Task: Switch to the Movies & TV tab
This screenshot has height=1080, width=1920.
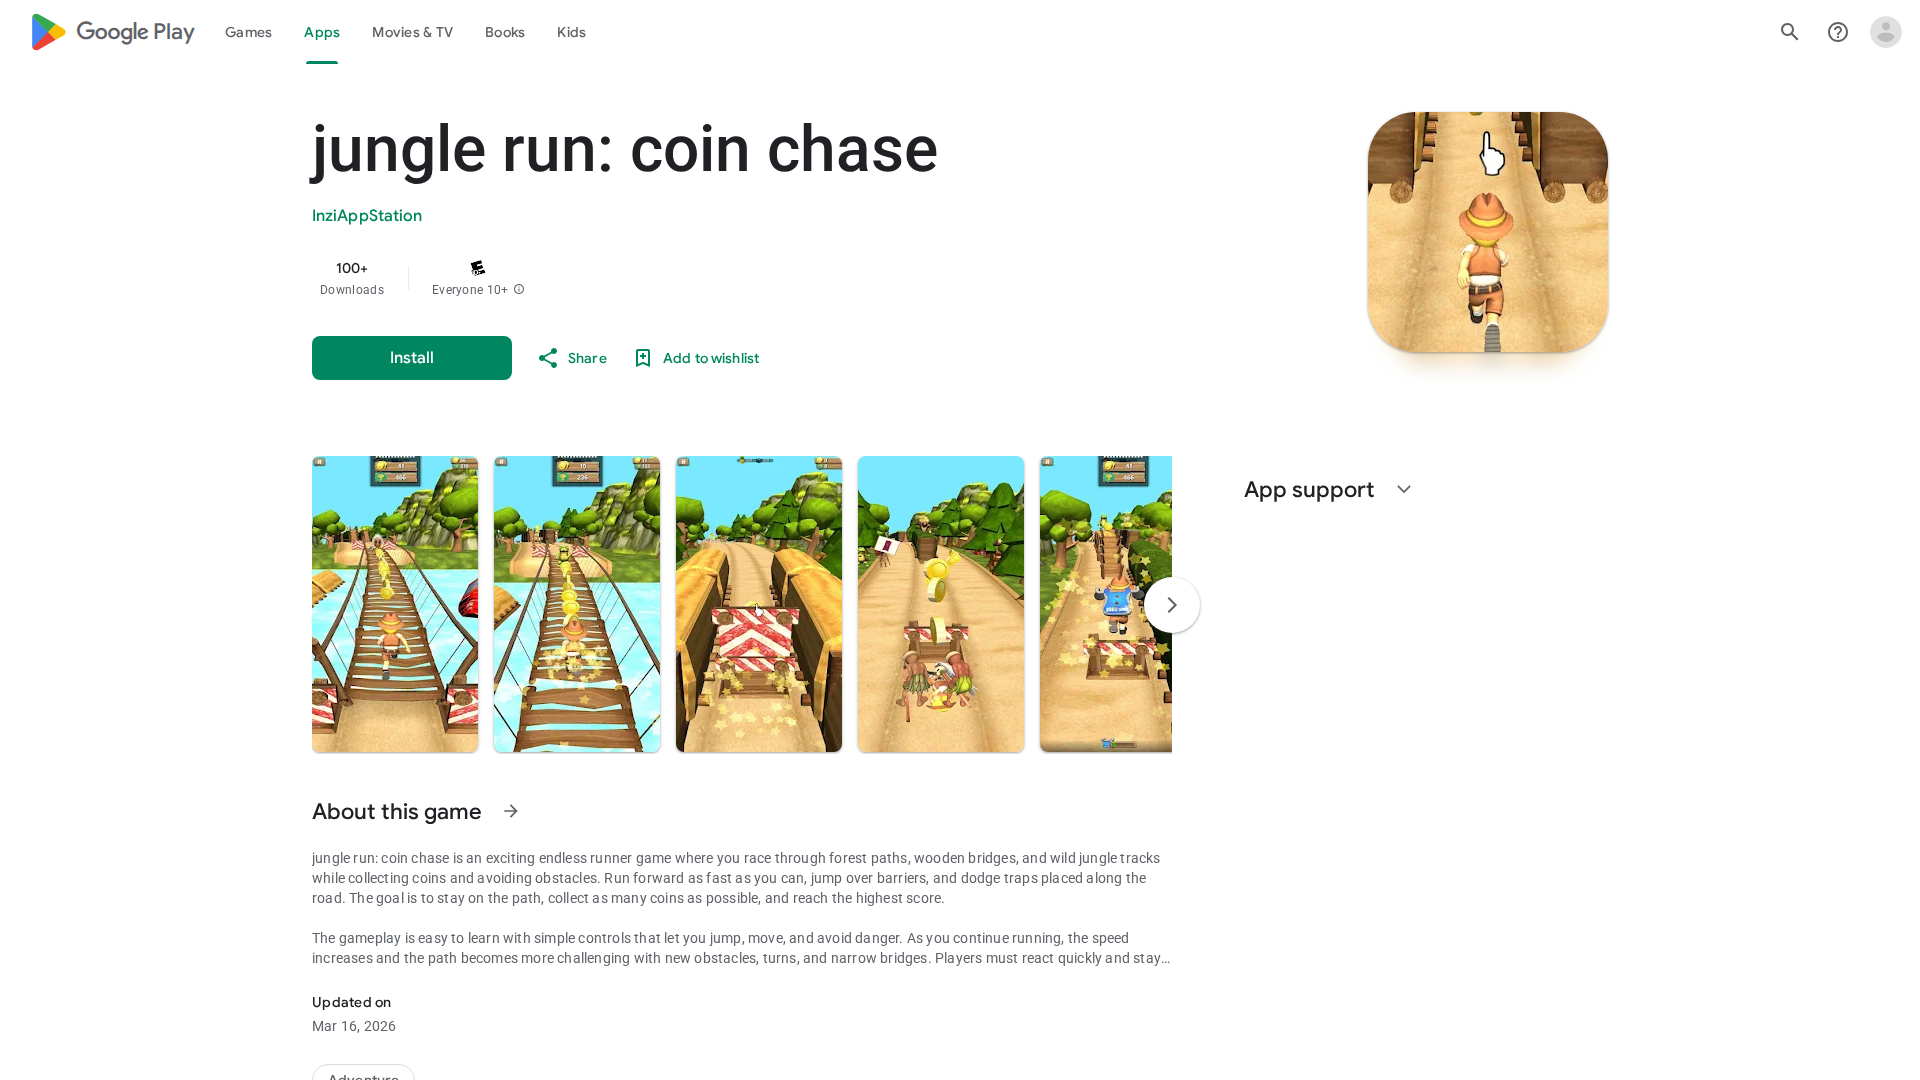Action: 412,32
